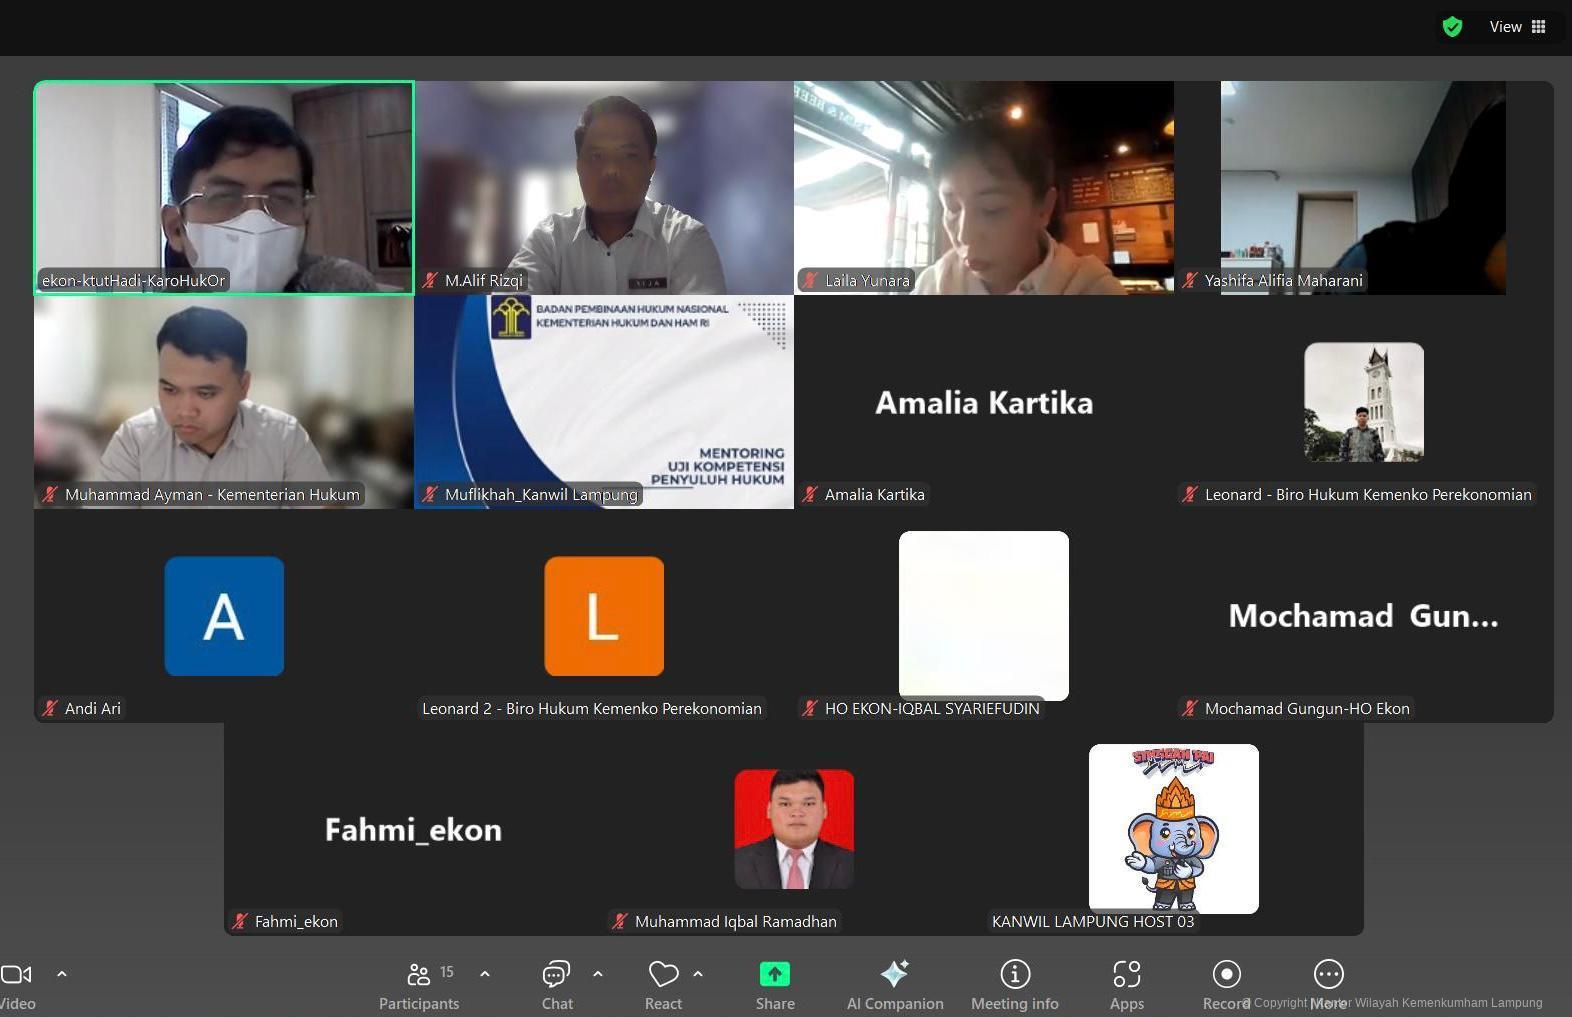Click Muflikhah_Kanwil Lampung's video tile
1572x1017 pixels.
click(x=604, y=401)
